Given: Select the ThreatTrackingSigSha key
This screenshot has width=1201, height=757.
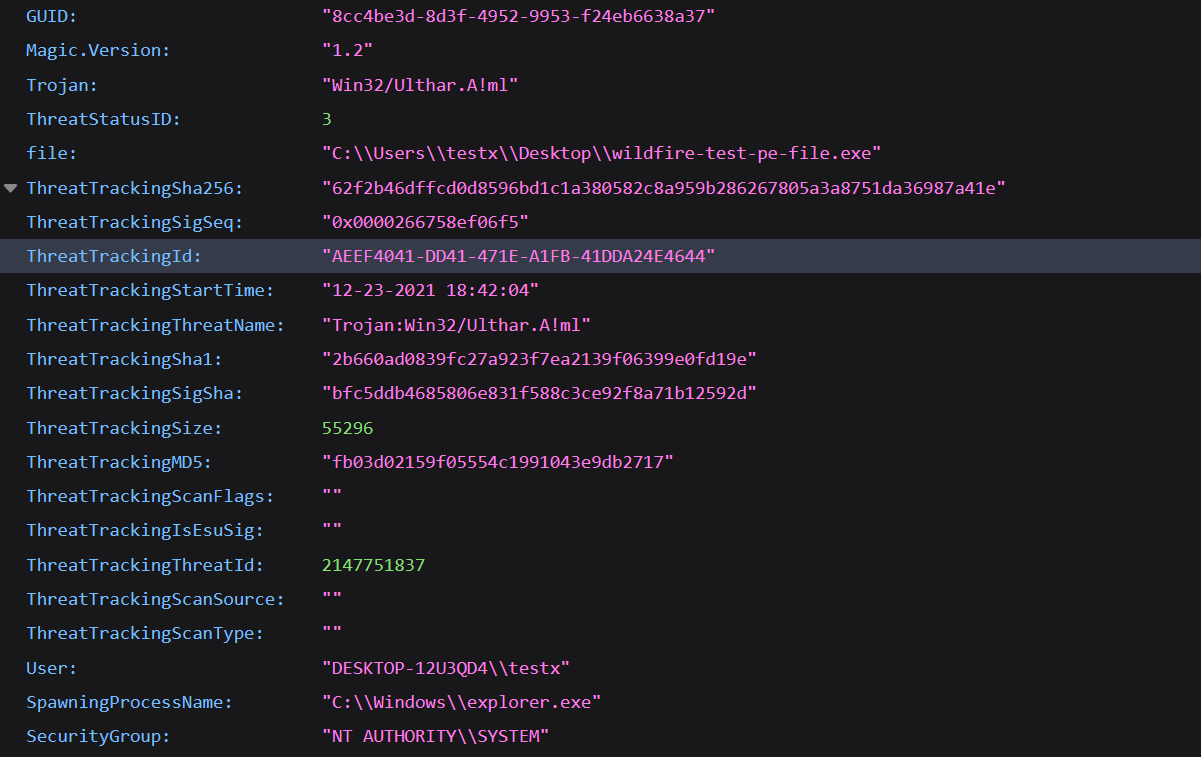Looking at the screenshot, I should pos(135,393).
